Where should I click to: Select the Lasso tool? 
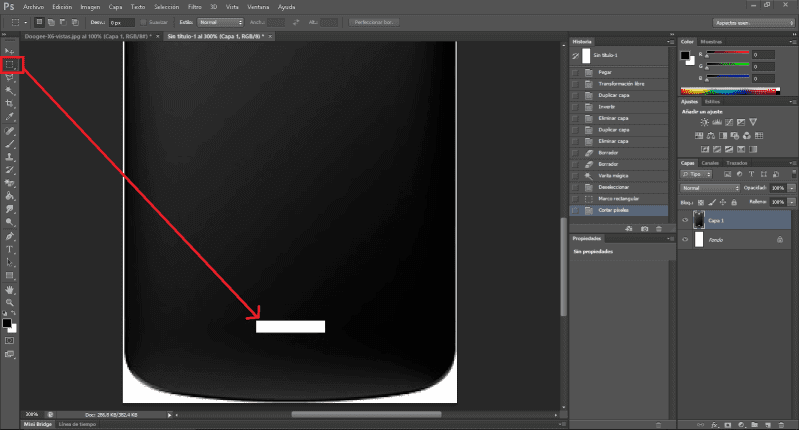(x=9, y=77)
